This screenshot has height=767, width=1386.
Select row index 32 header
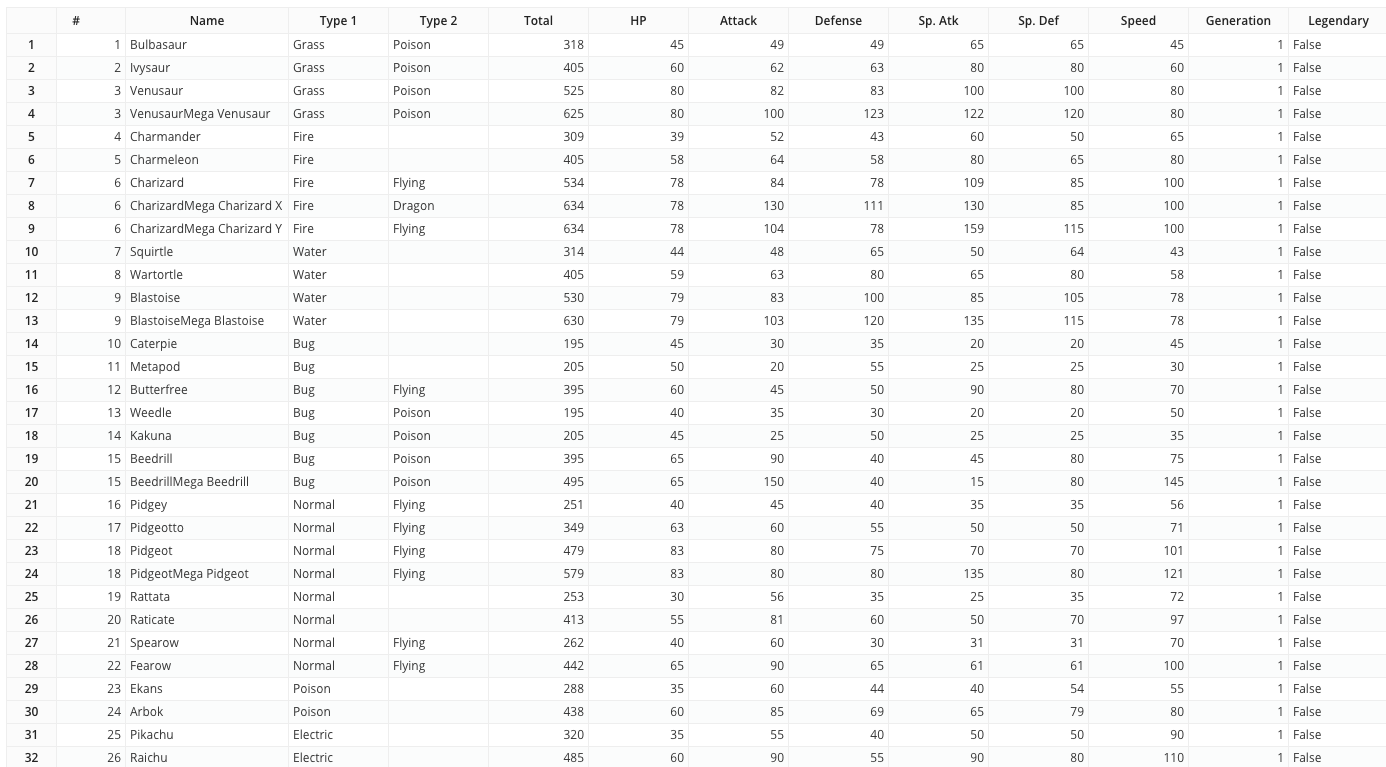point(32,758)
